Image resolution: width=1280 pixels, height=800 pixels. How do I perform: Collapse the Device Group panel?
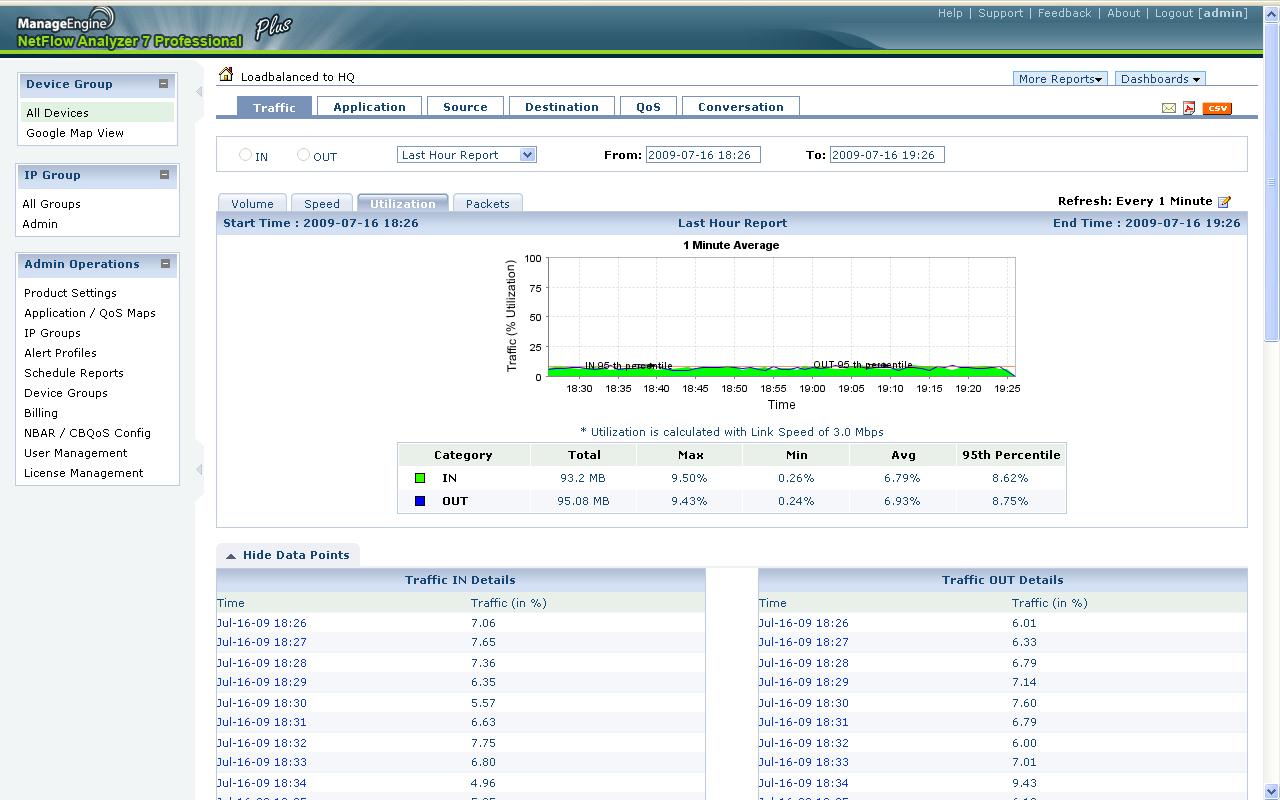tap(164, 84)
